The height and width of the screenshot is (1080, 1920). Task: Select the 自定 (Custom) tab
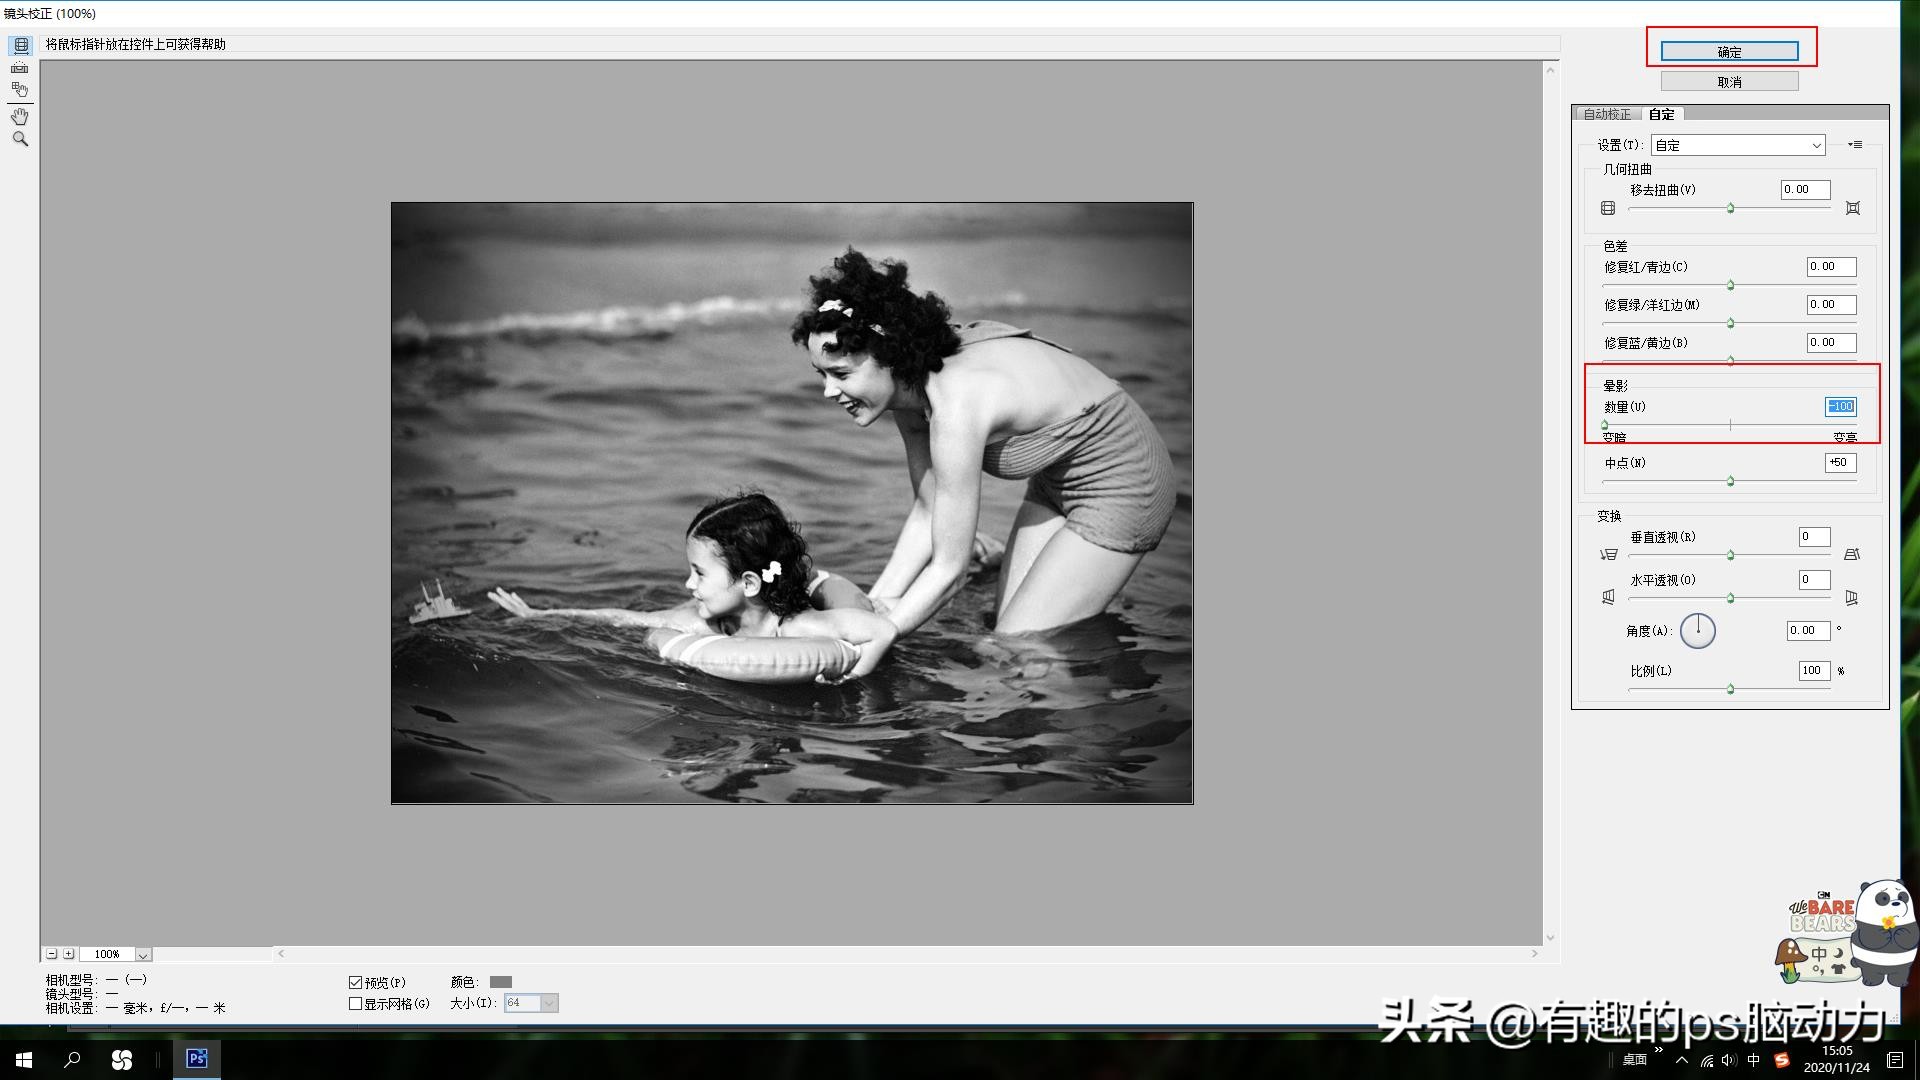coord(1662,114)
